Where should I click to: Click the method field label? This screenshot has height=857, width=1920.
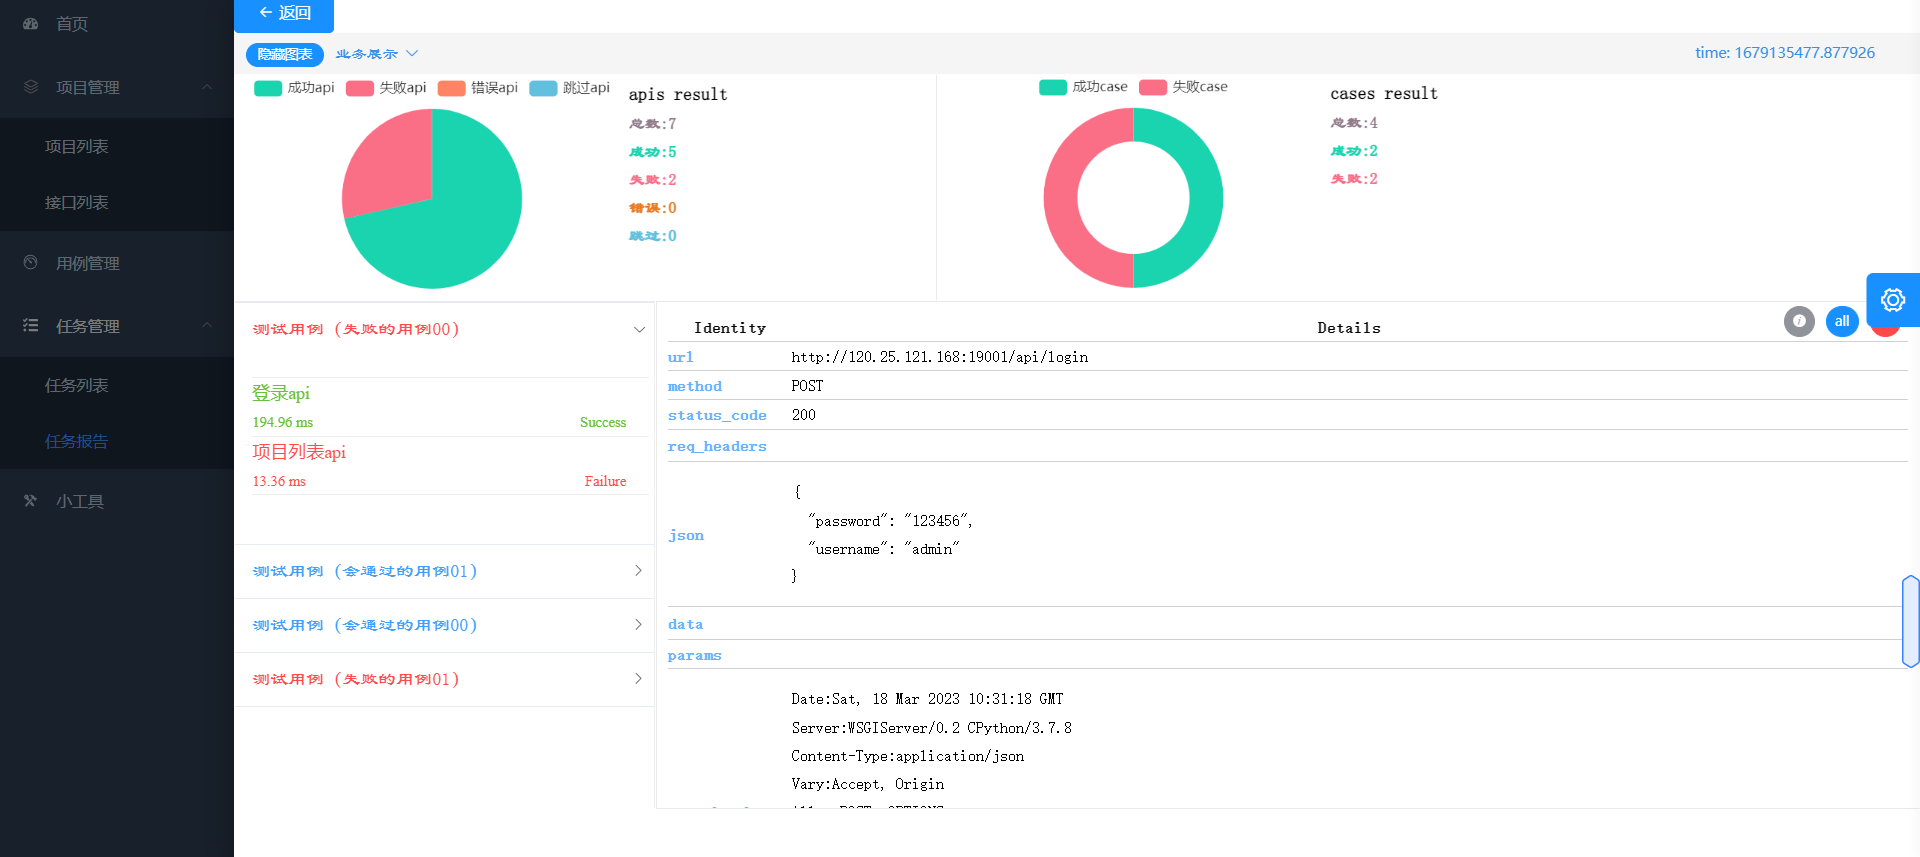(x=695, y=386)
